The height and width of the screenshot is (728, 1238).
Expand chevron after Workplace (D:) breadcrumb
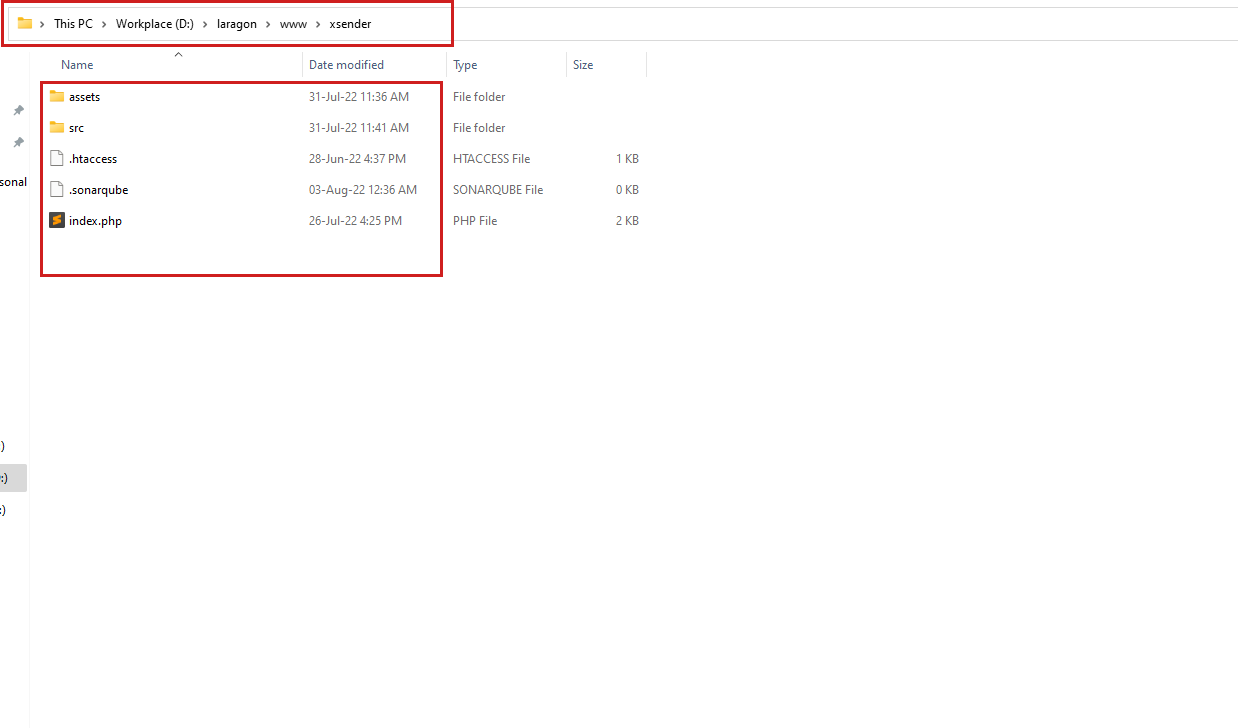pos(205,24)
